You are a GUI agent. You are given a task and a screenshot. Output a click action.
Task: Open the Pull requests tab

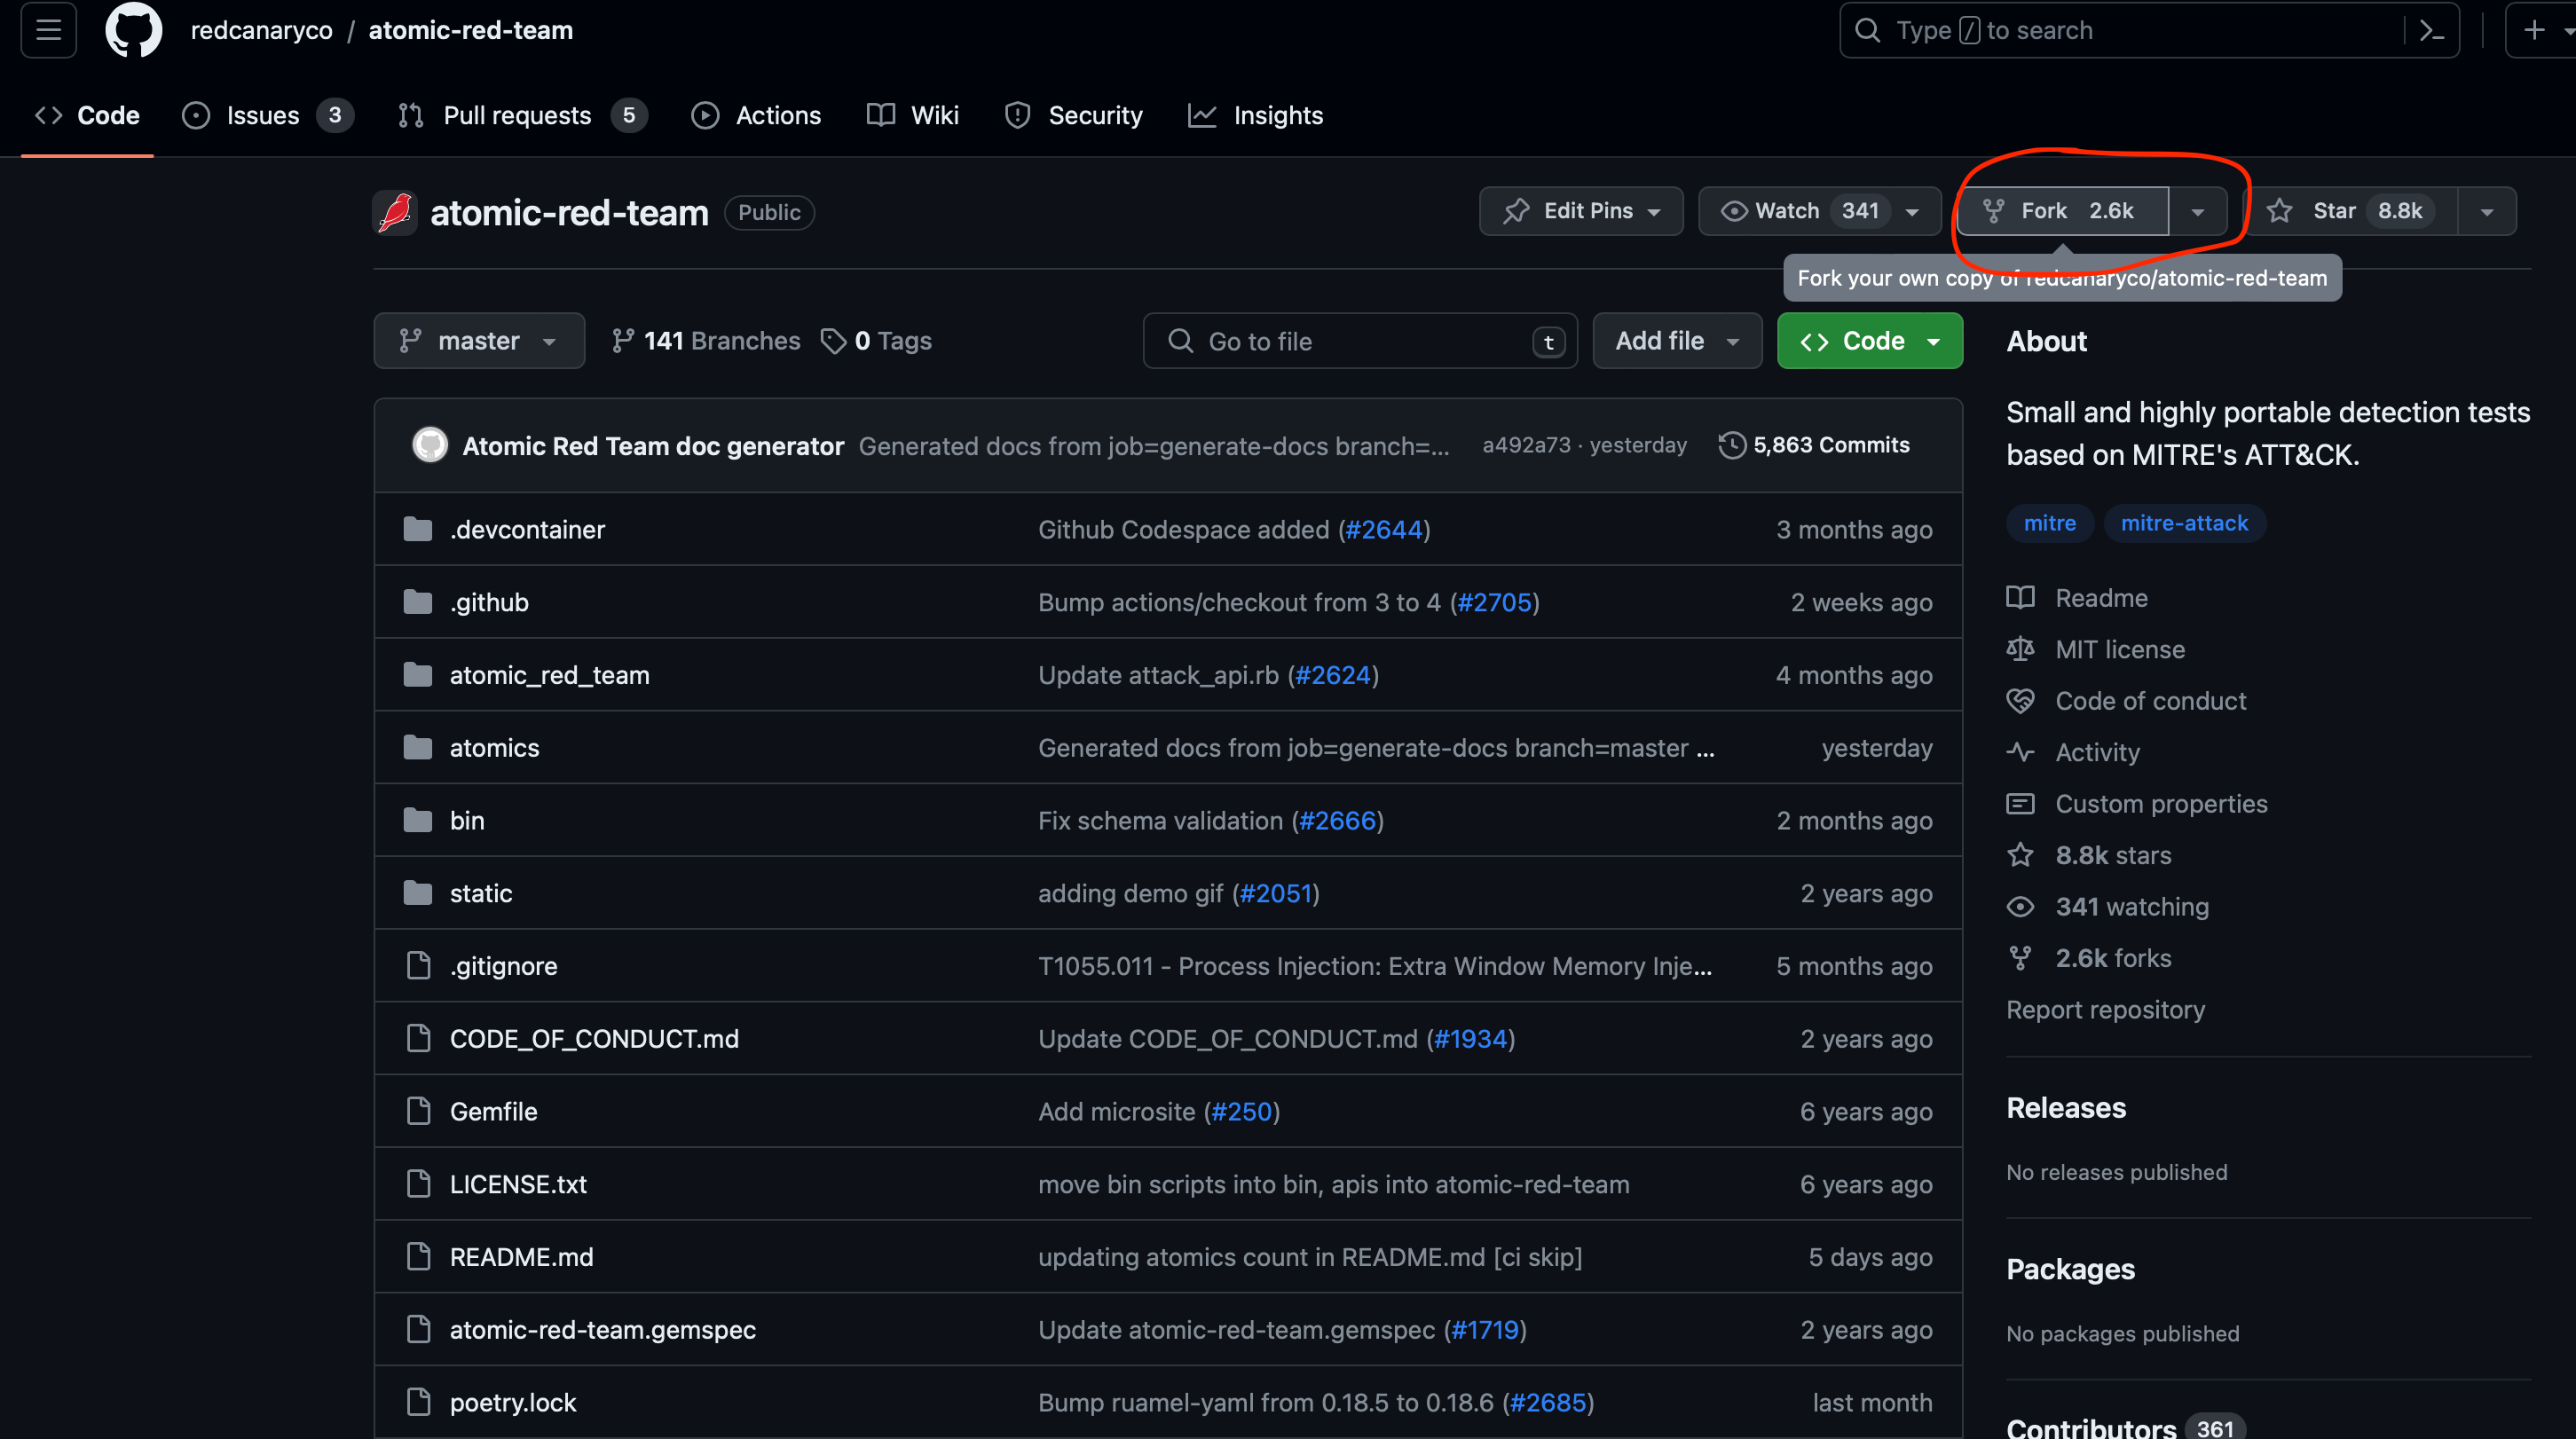pyautogui.click(x=522, y=115)
